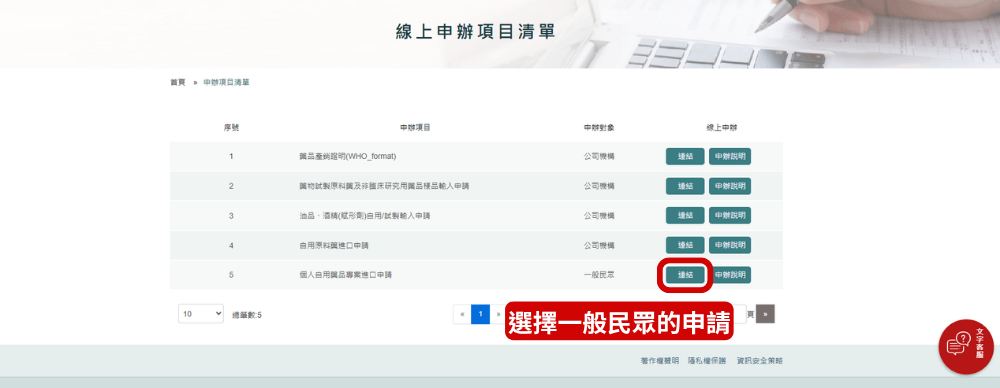Go to 首頁 in breadcrumb
Image resolution: width=1000 pixels, height=388 pixels.
177,83
